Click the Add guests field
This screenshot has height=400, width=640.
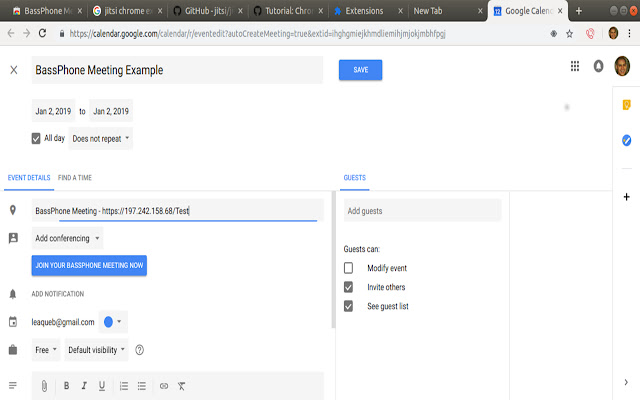coord(422,211)
